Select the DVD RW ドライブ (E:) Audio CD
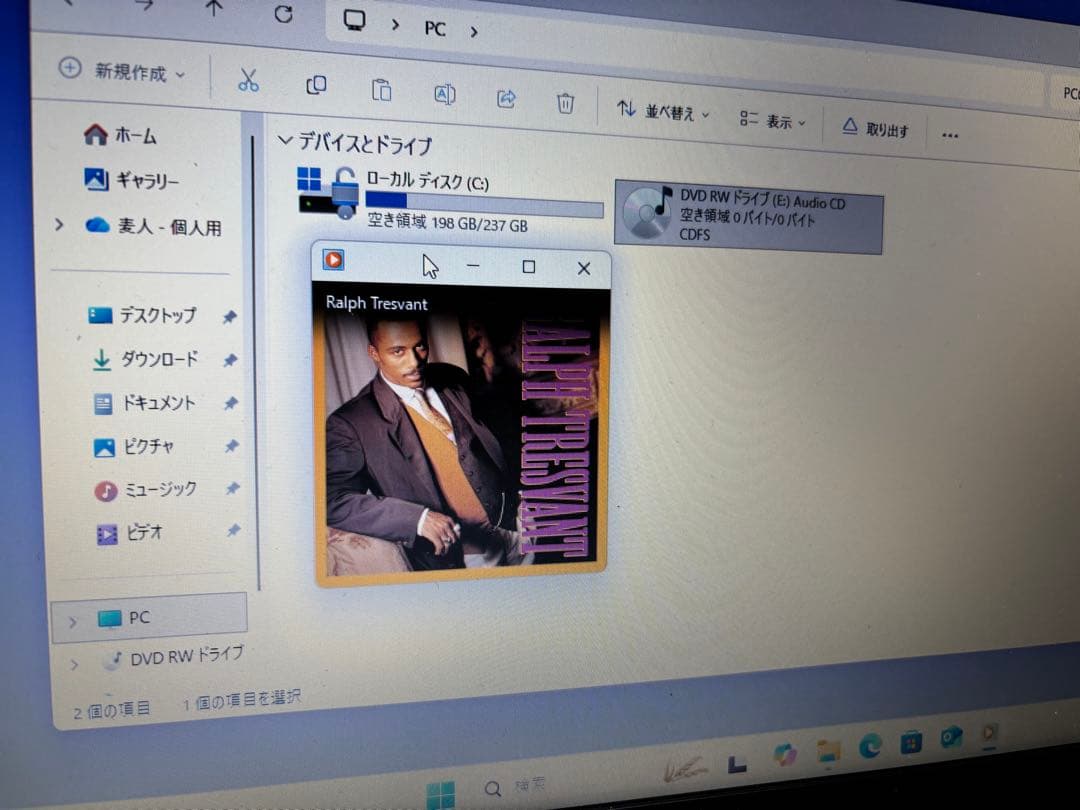This screenshot has height=810, width=1080. pyautogui.click(x=748, y=217)
